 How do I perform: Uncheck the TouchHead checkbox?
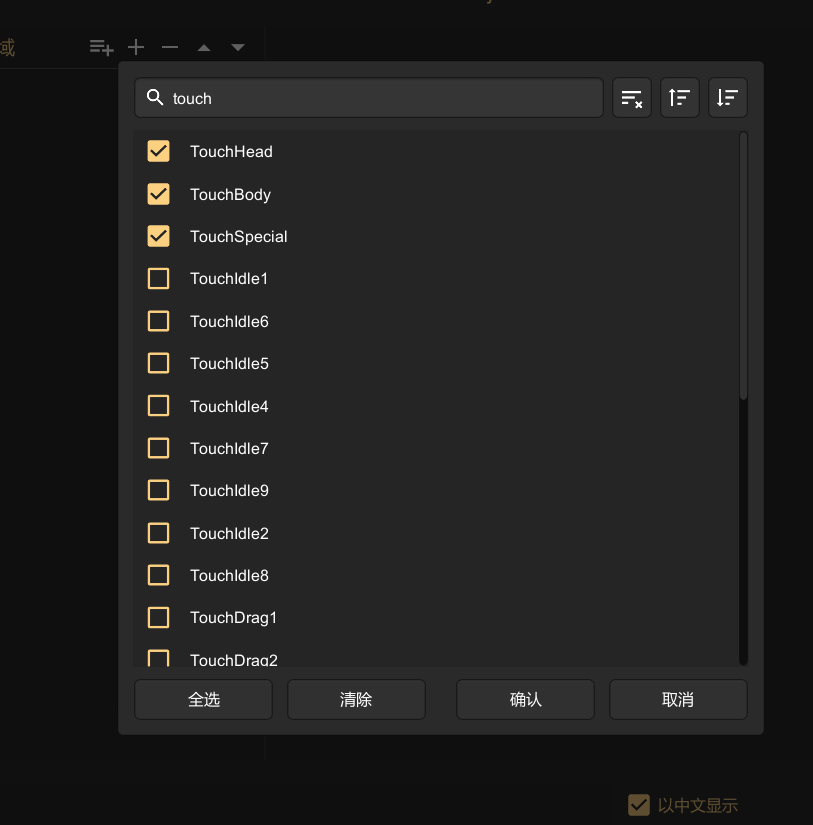(158, 151)
